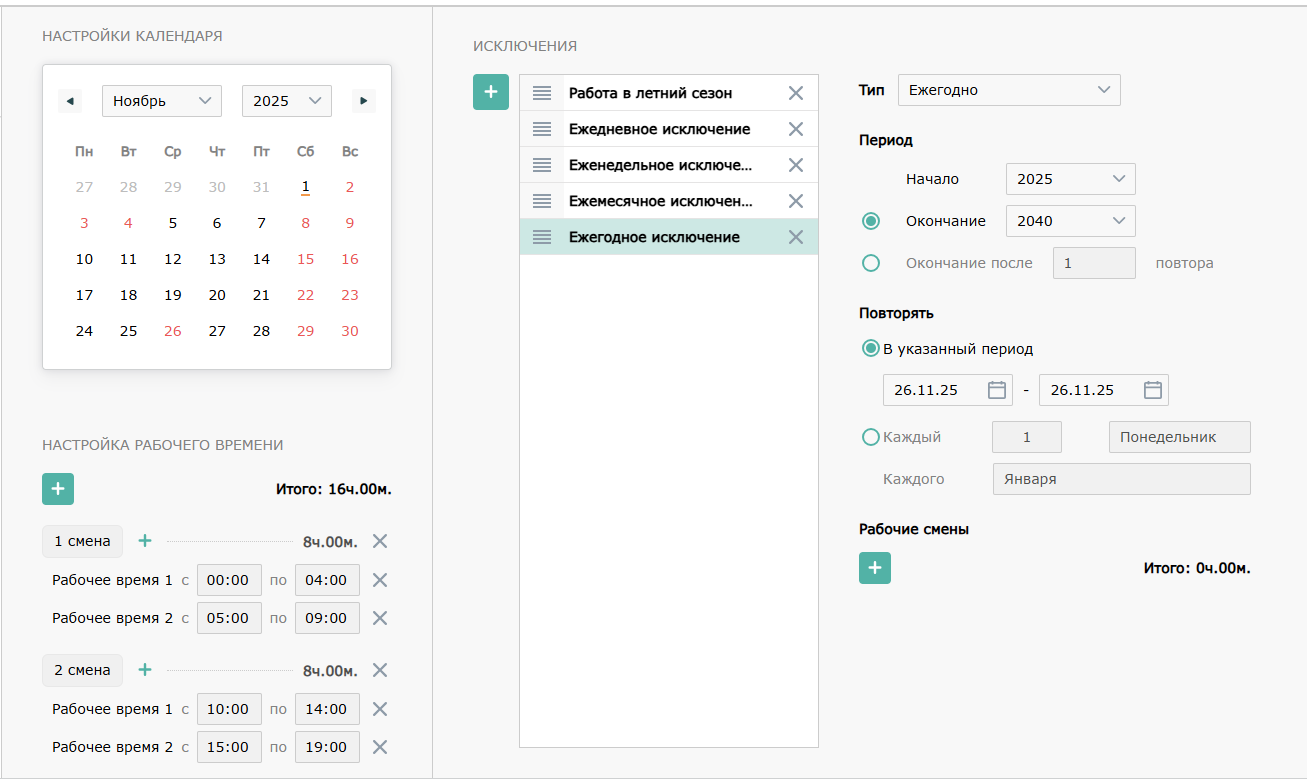Pick day 26 in the calendar
Viewport: 1307px width, 783px height.
point(173,331)
